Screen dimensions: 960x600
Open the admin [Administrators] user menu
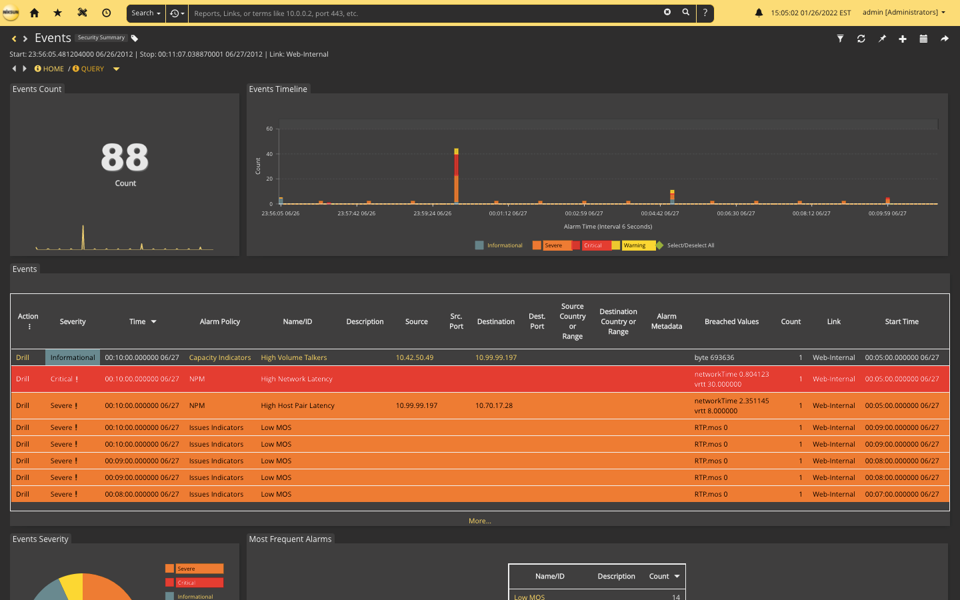point(904,12)
